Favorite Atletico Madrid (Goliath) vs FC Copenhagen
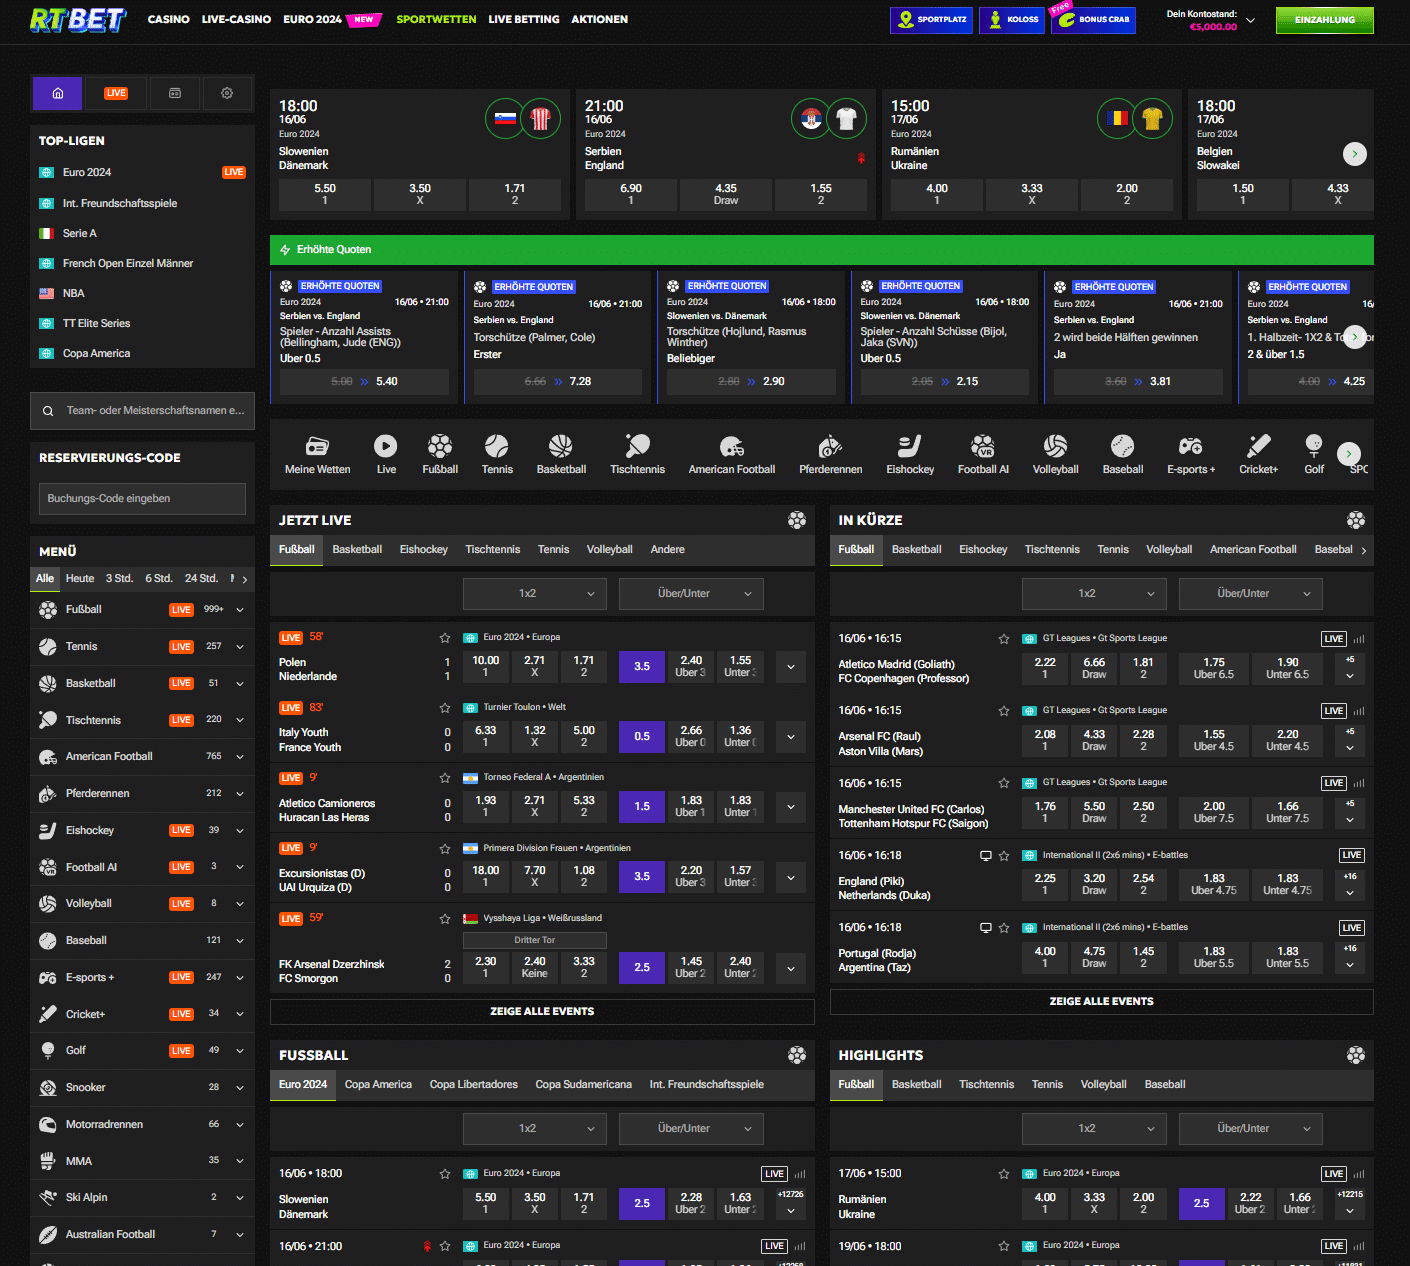Viewport: 1410px width, 1266px height. [1004, 639]
